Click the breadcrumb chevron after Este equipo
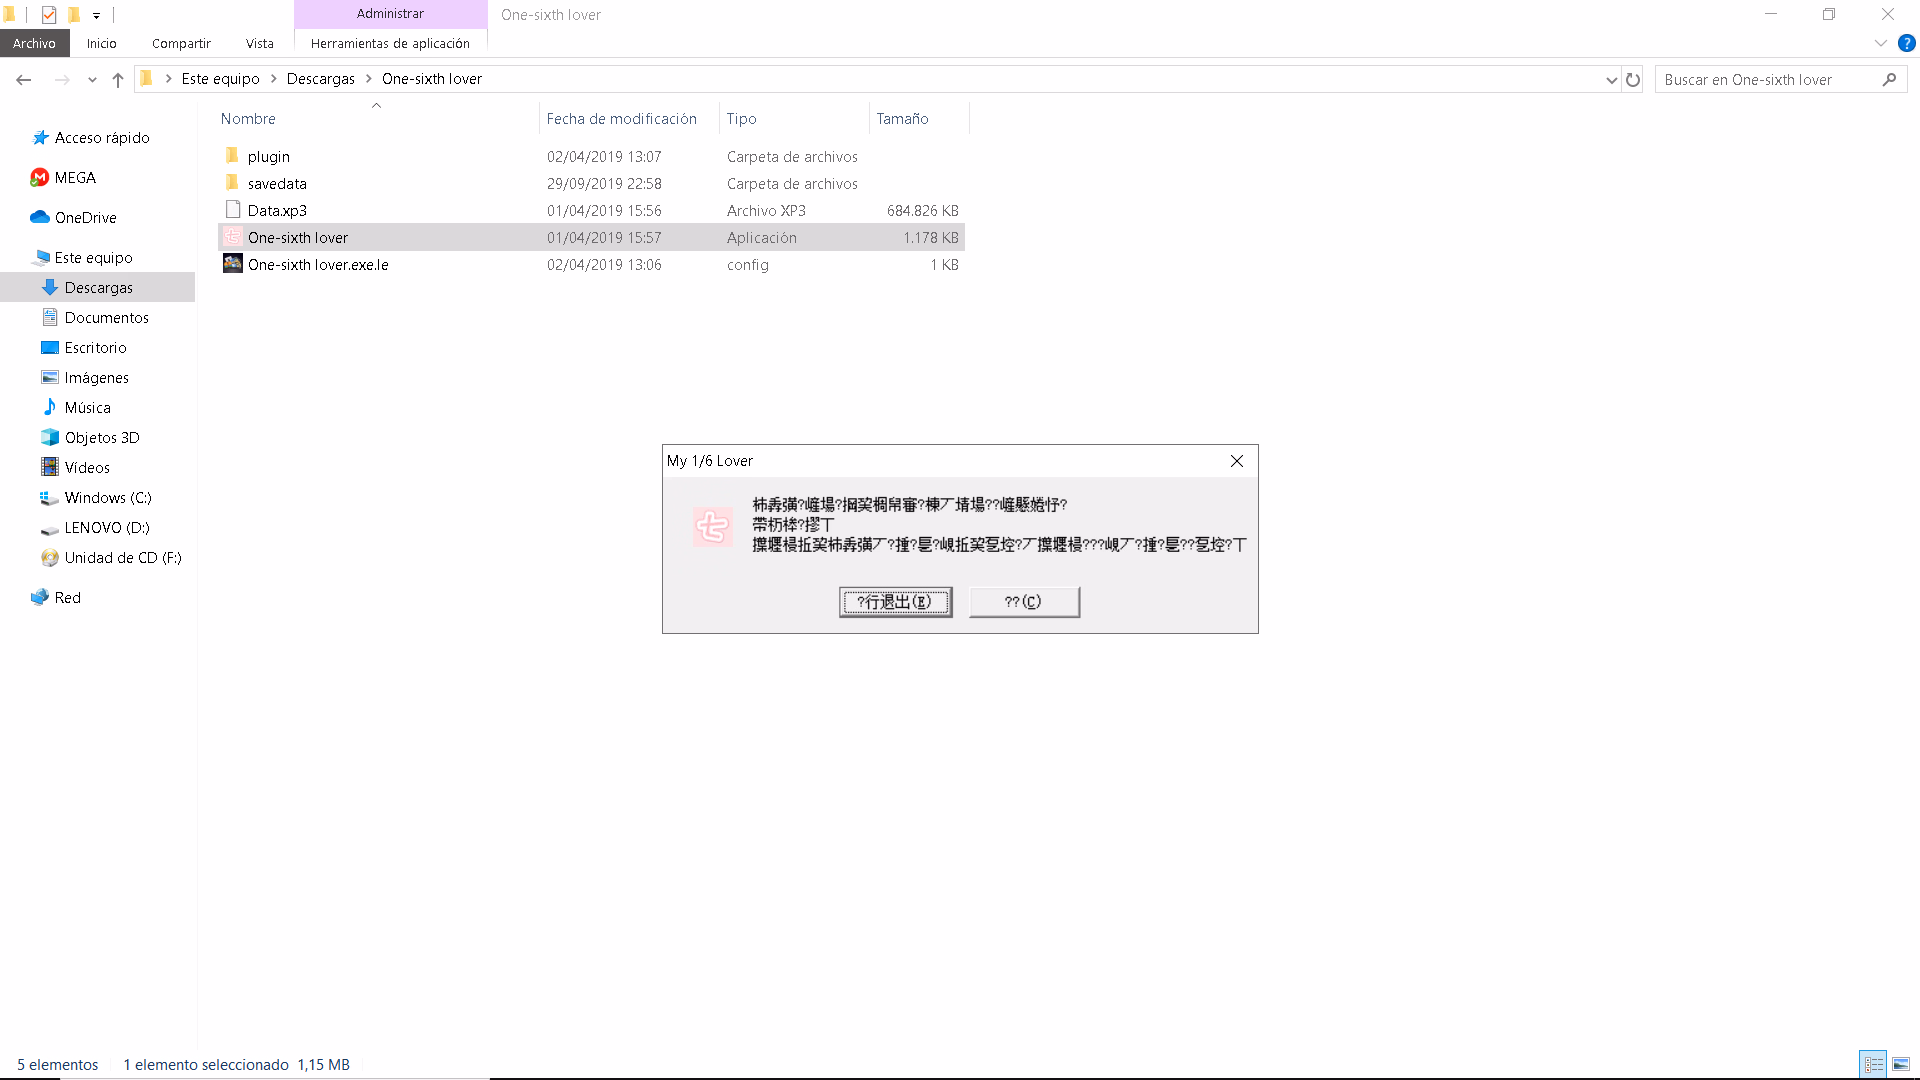The image size is (1920, 1080). 273,79
